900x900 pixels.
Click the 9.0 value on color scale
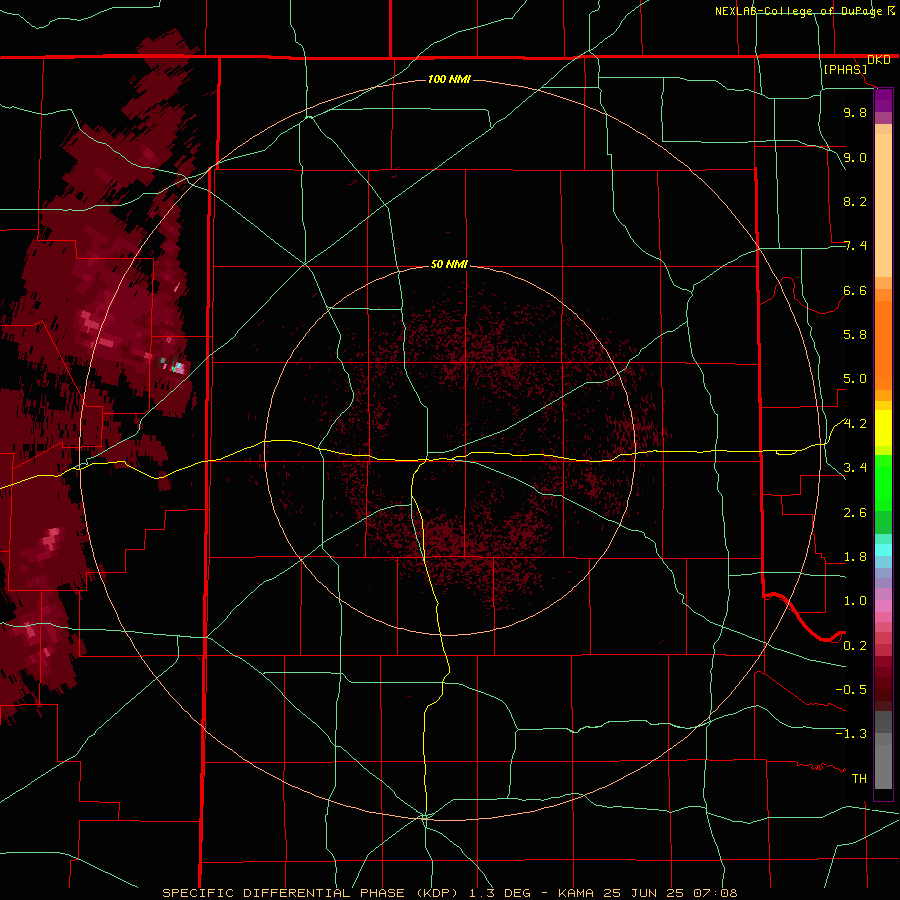855,157
